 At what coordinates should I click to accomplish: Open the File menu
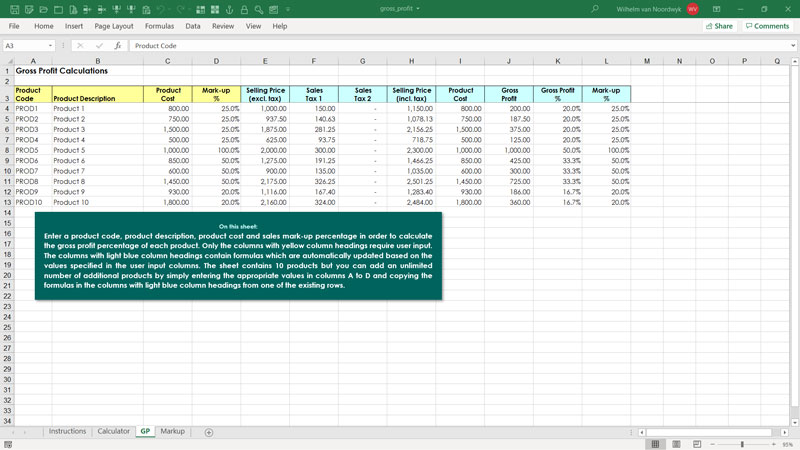(14, 26)
